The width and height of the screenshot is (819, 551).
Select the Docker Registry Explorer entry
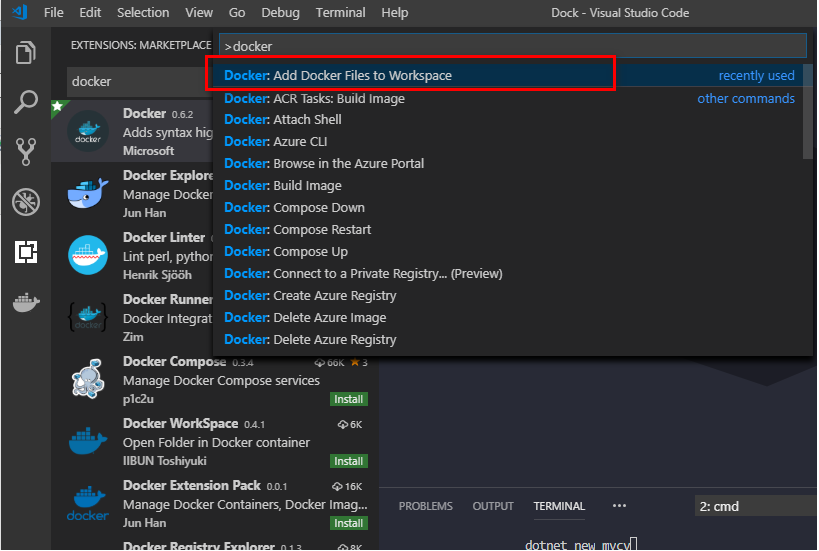pyautogui.click(x=215, y=545)
